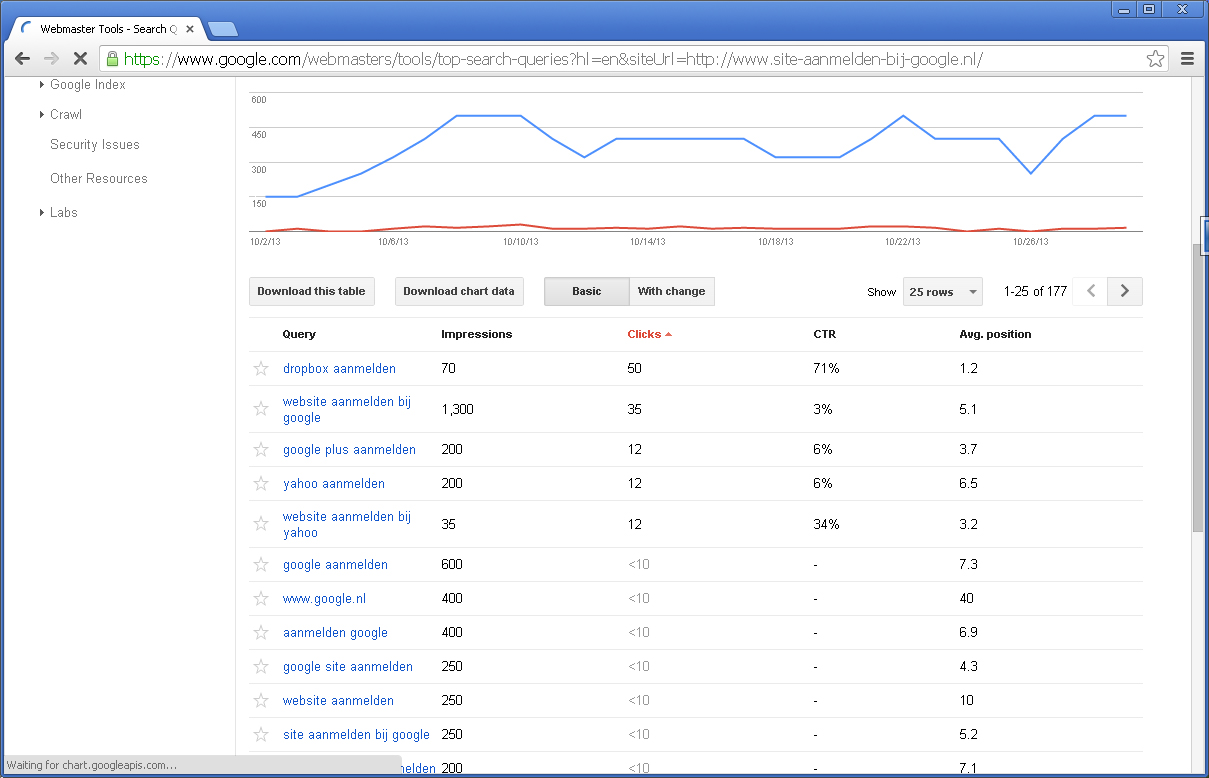Open the website aanmelden query link
This screenshot has width=1209, height=778.
click(338, 701)
